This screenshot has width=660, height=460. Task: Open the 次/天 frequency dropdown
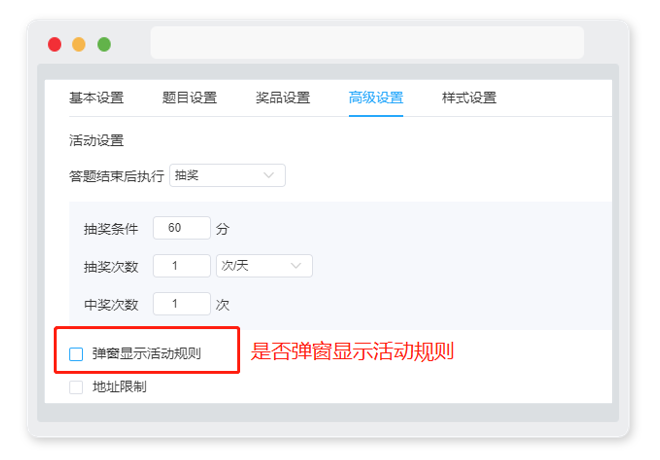264,266
